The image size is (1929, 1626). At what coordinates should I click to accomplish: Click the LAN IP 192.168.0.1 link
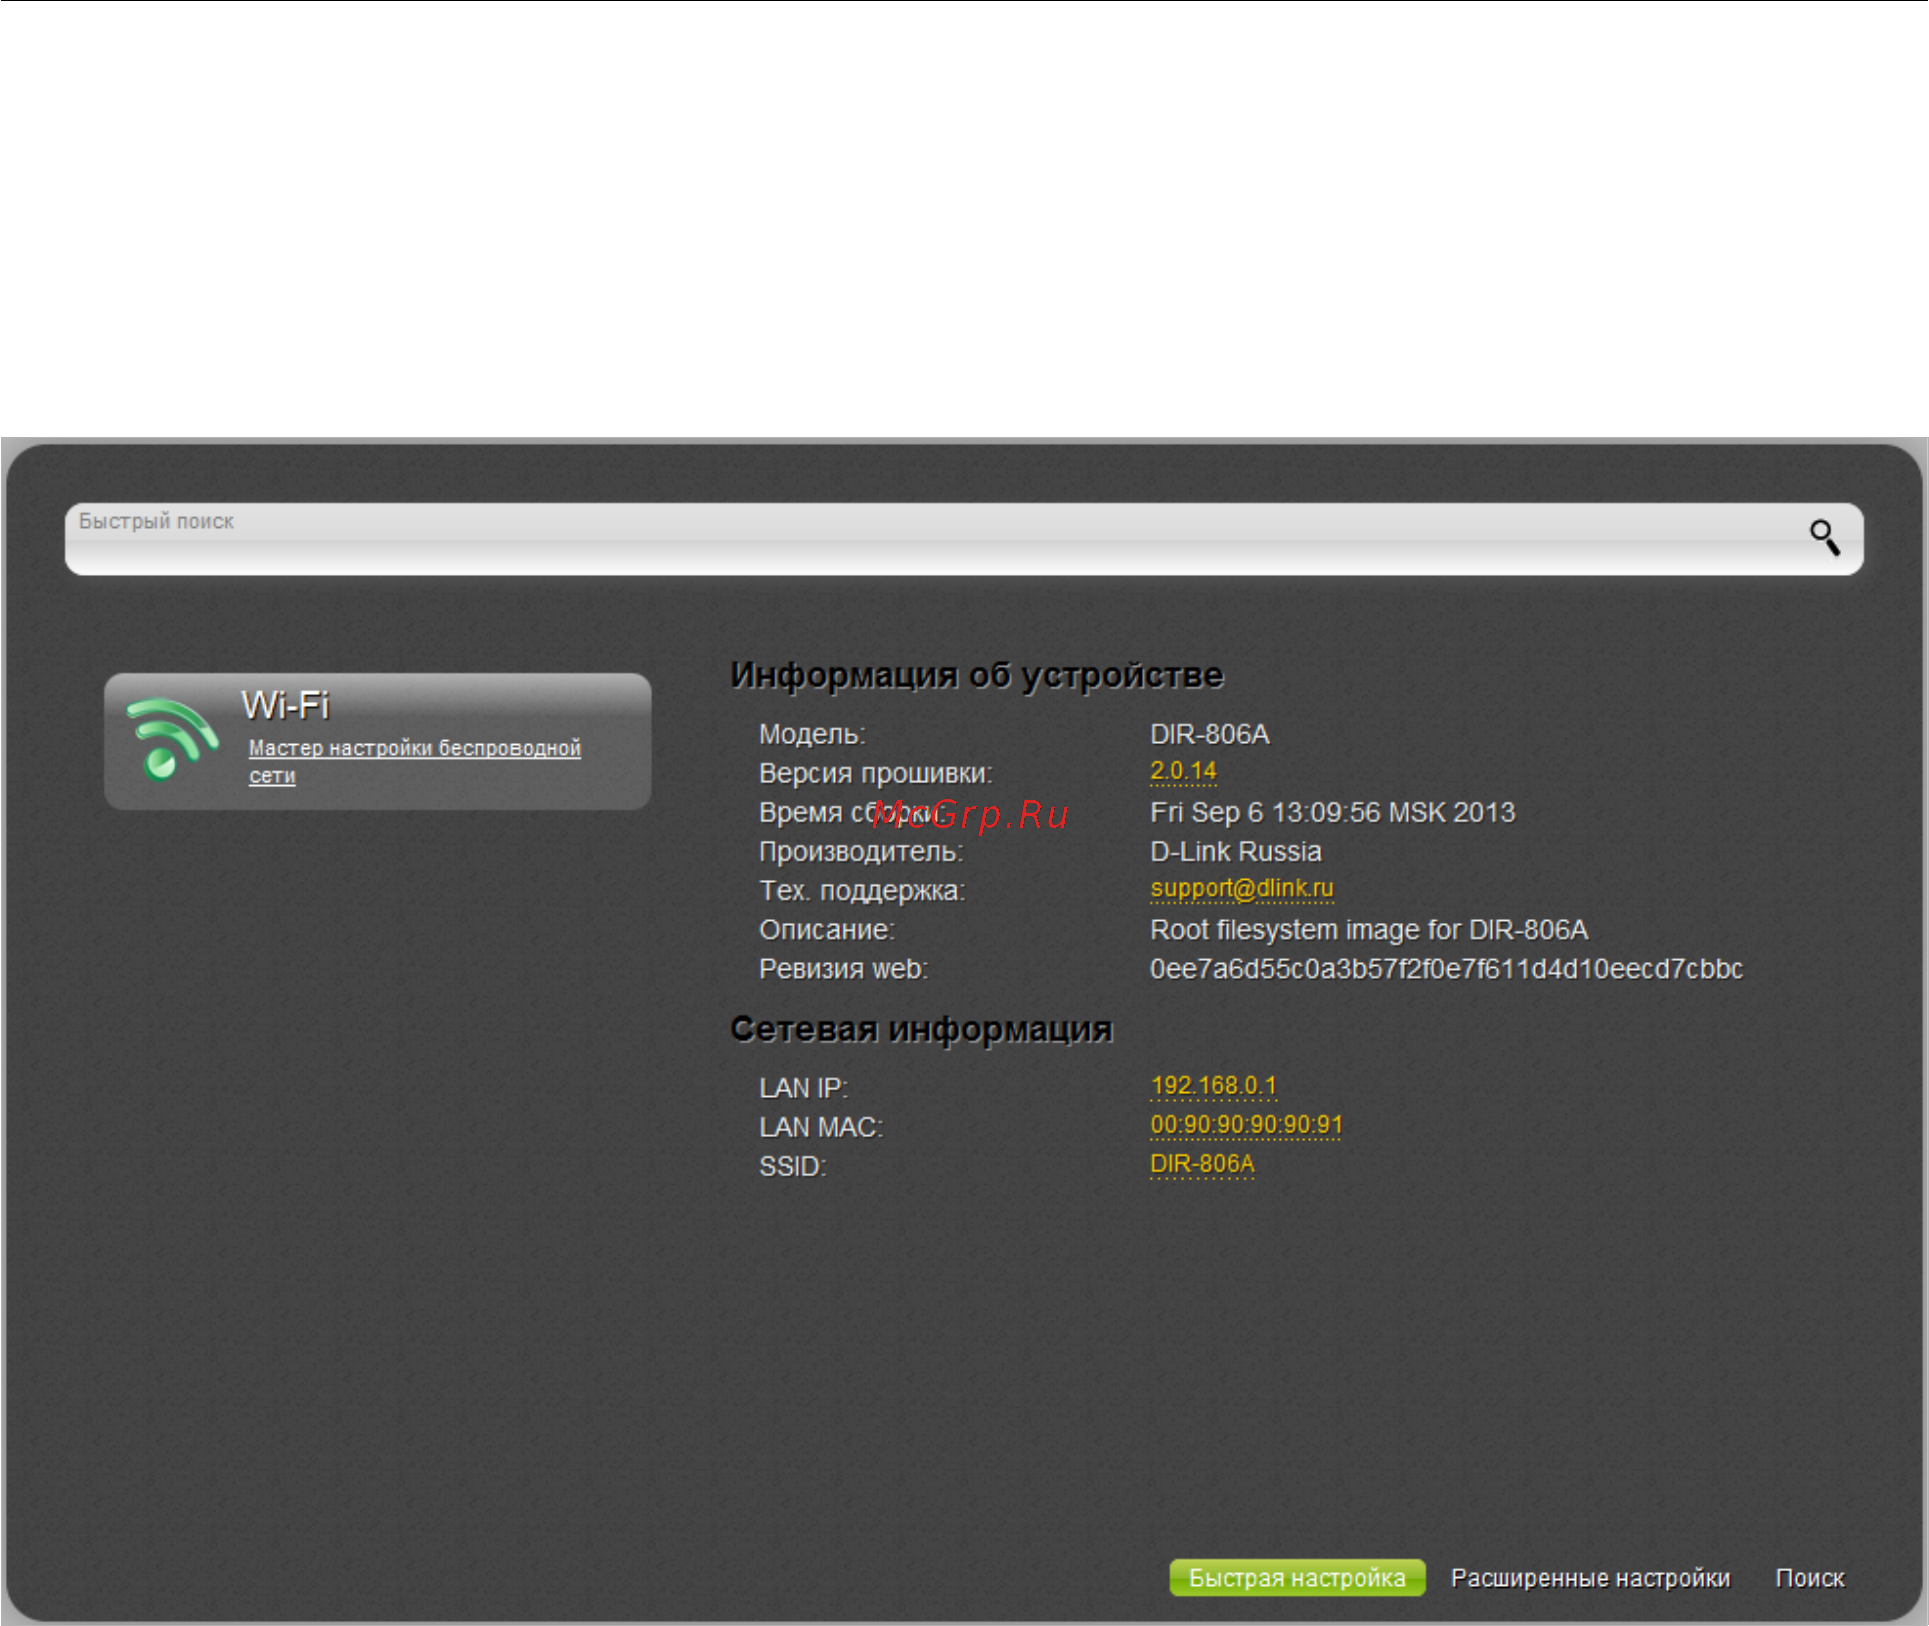[x=1213, y=1086]
